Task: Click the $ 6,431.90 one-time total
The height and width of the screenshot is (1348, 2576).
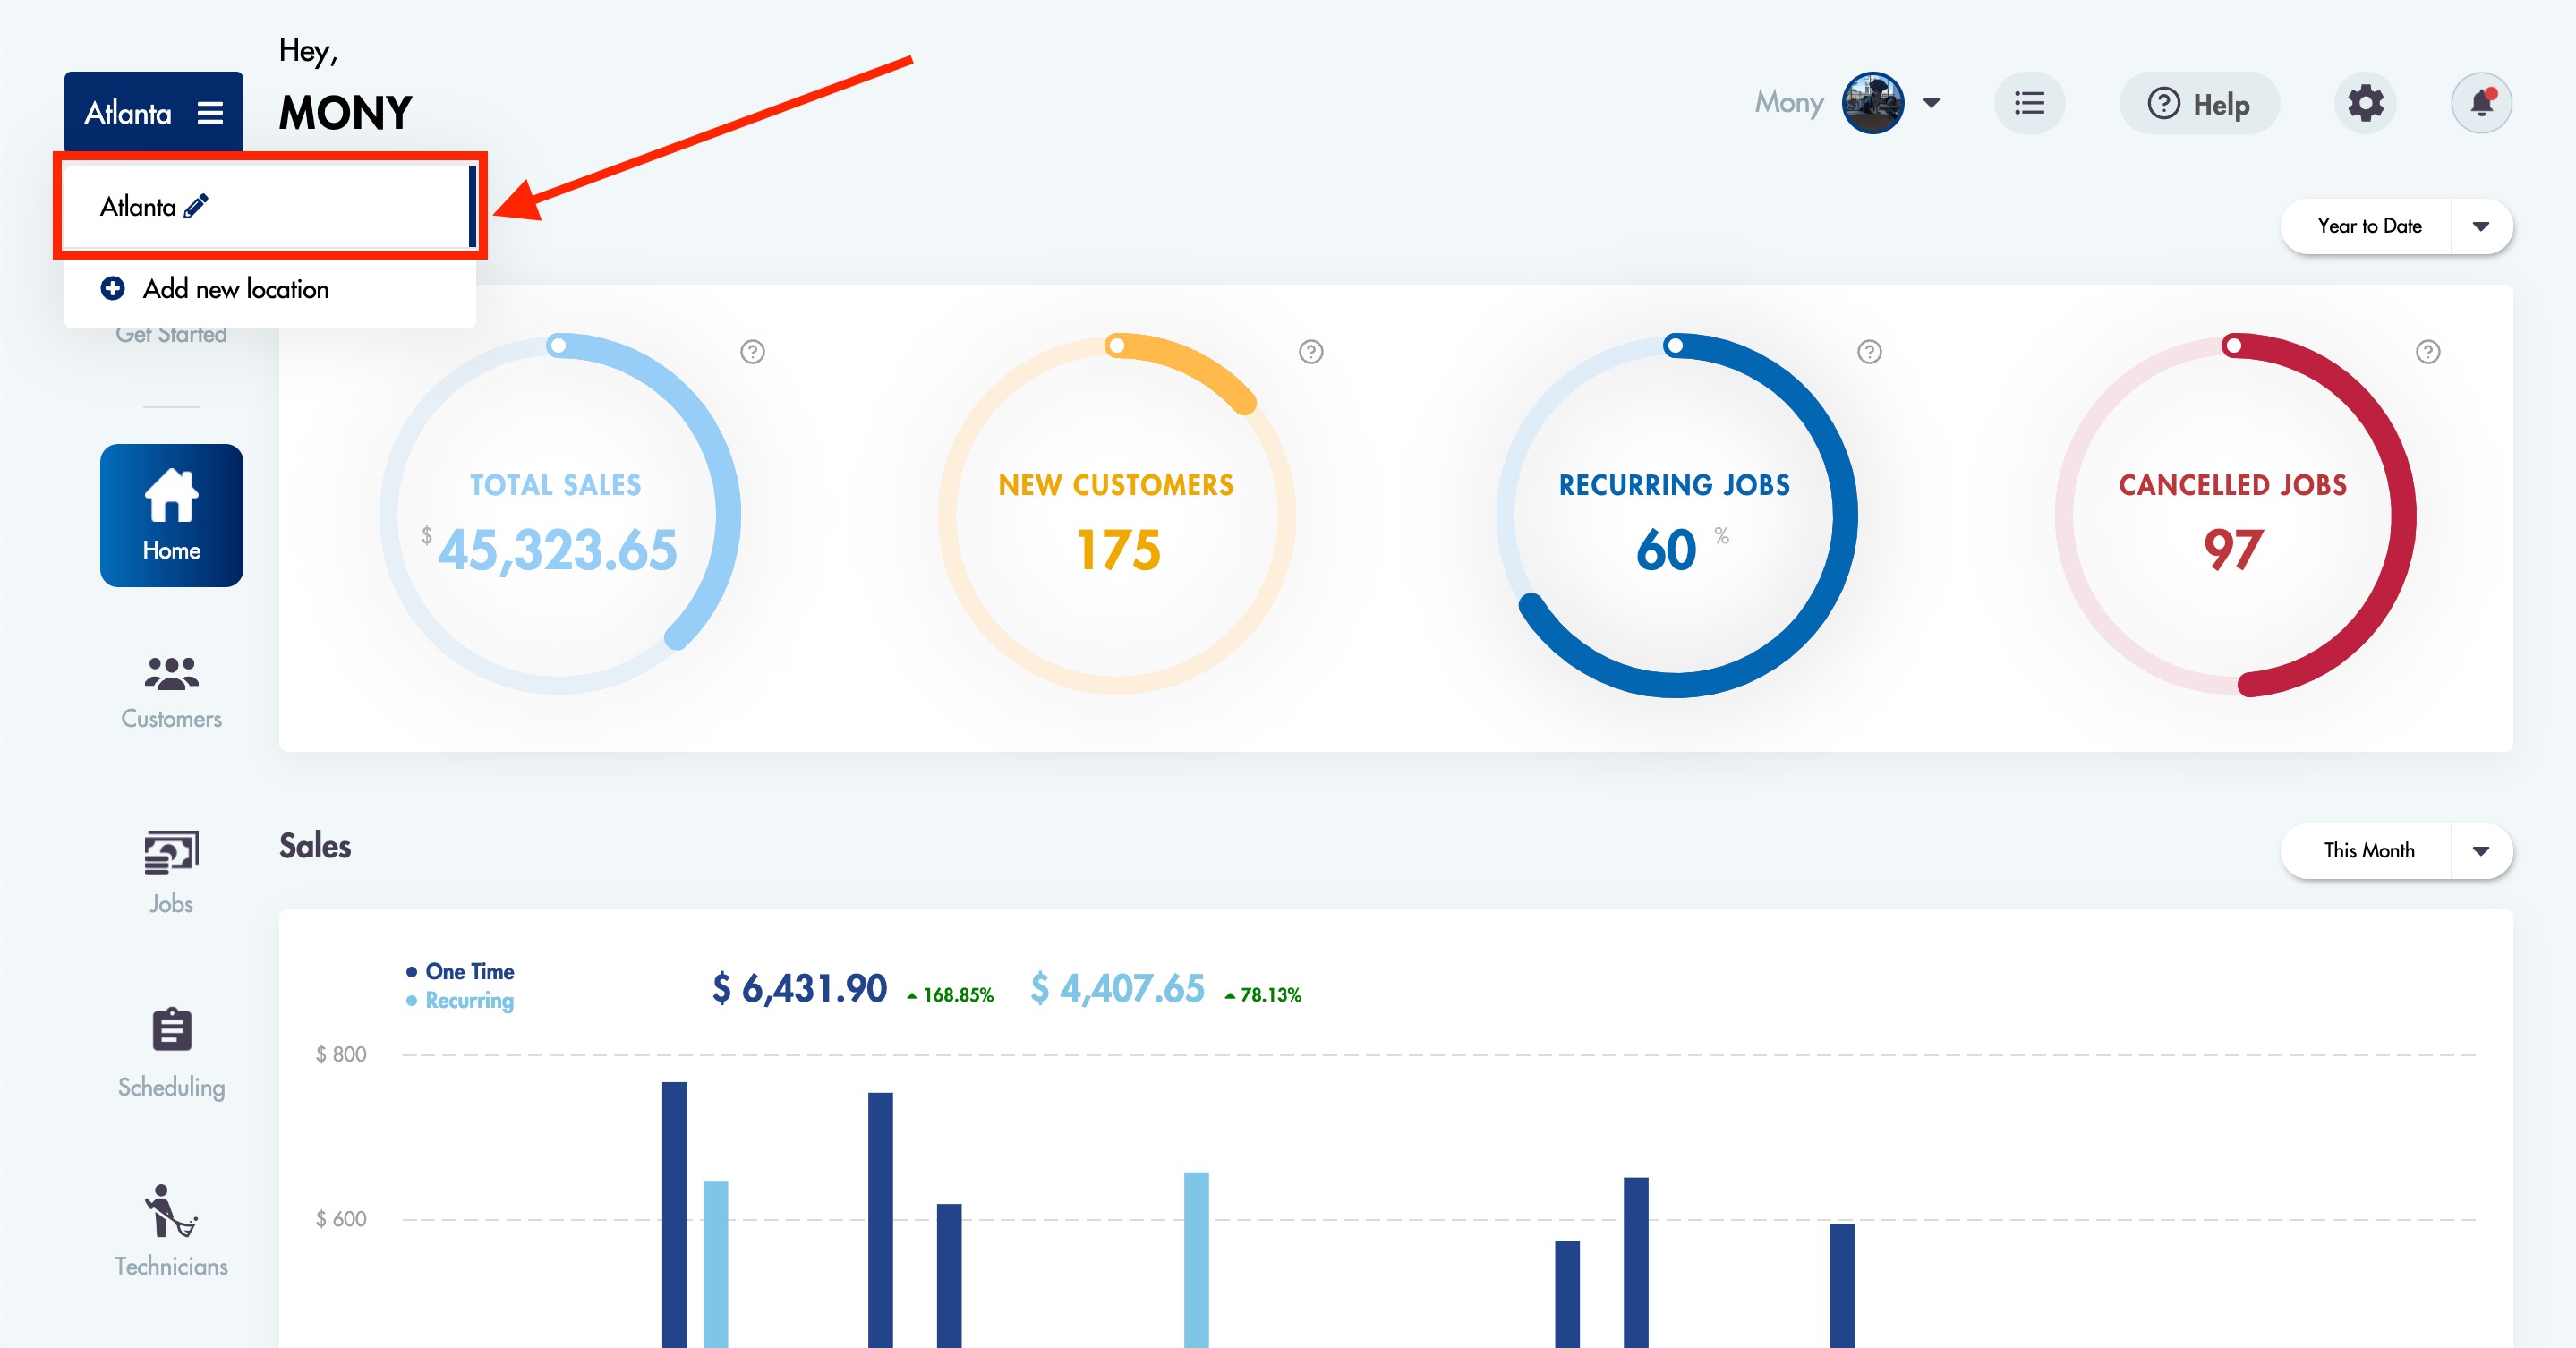Action: (799, 988)
